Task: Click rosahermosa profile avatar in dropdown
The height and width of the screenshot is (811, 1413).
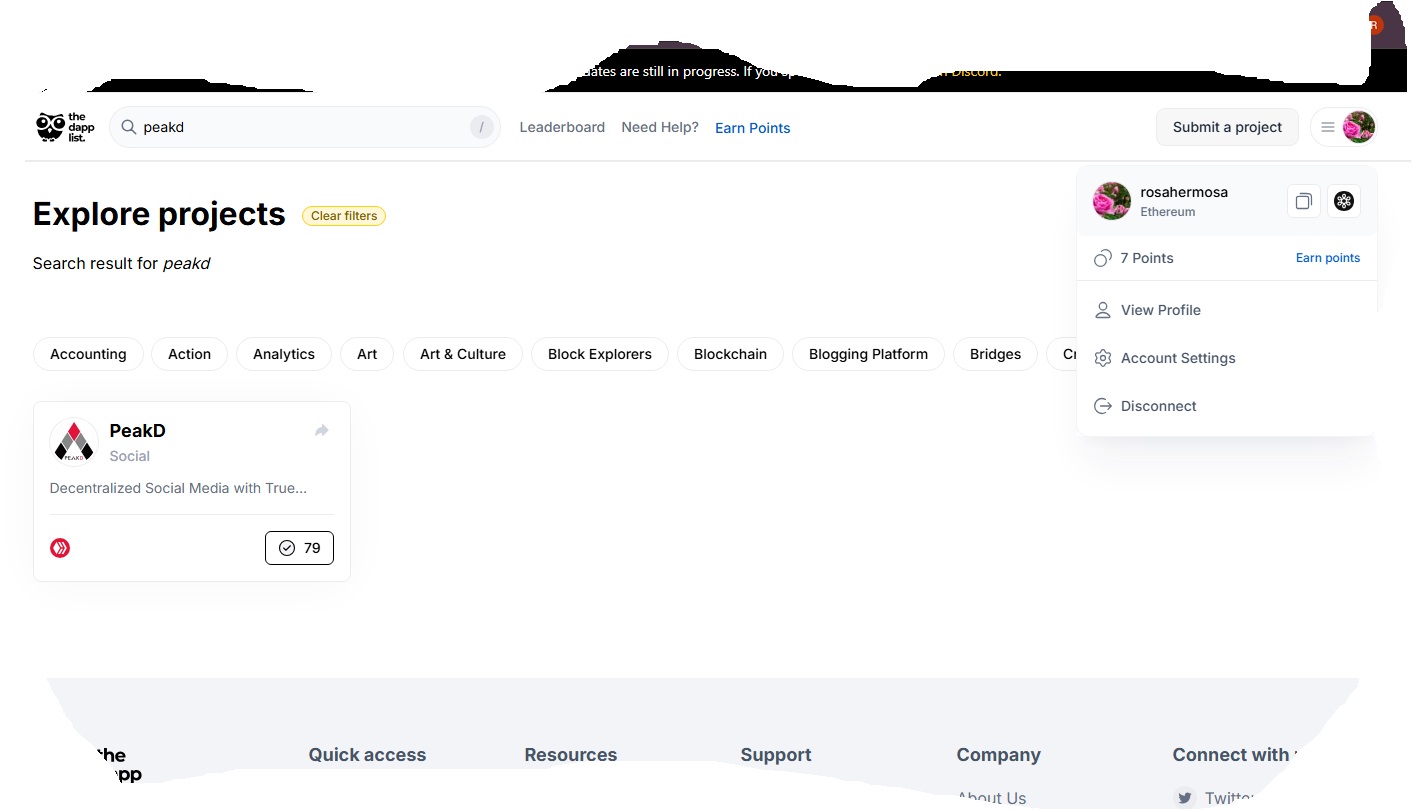Action: [x=1112, y=201]
